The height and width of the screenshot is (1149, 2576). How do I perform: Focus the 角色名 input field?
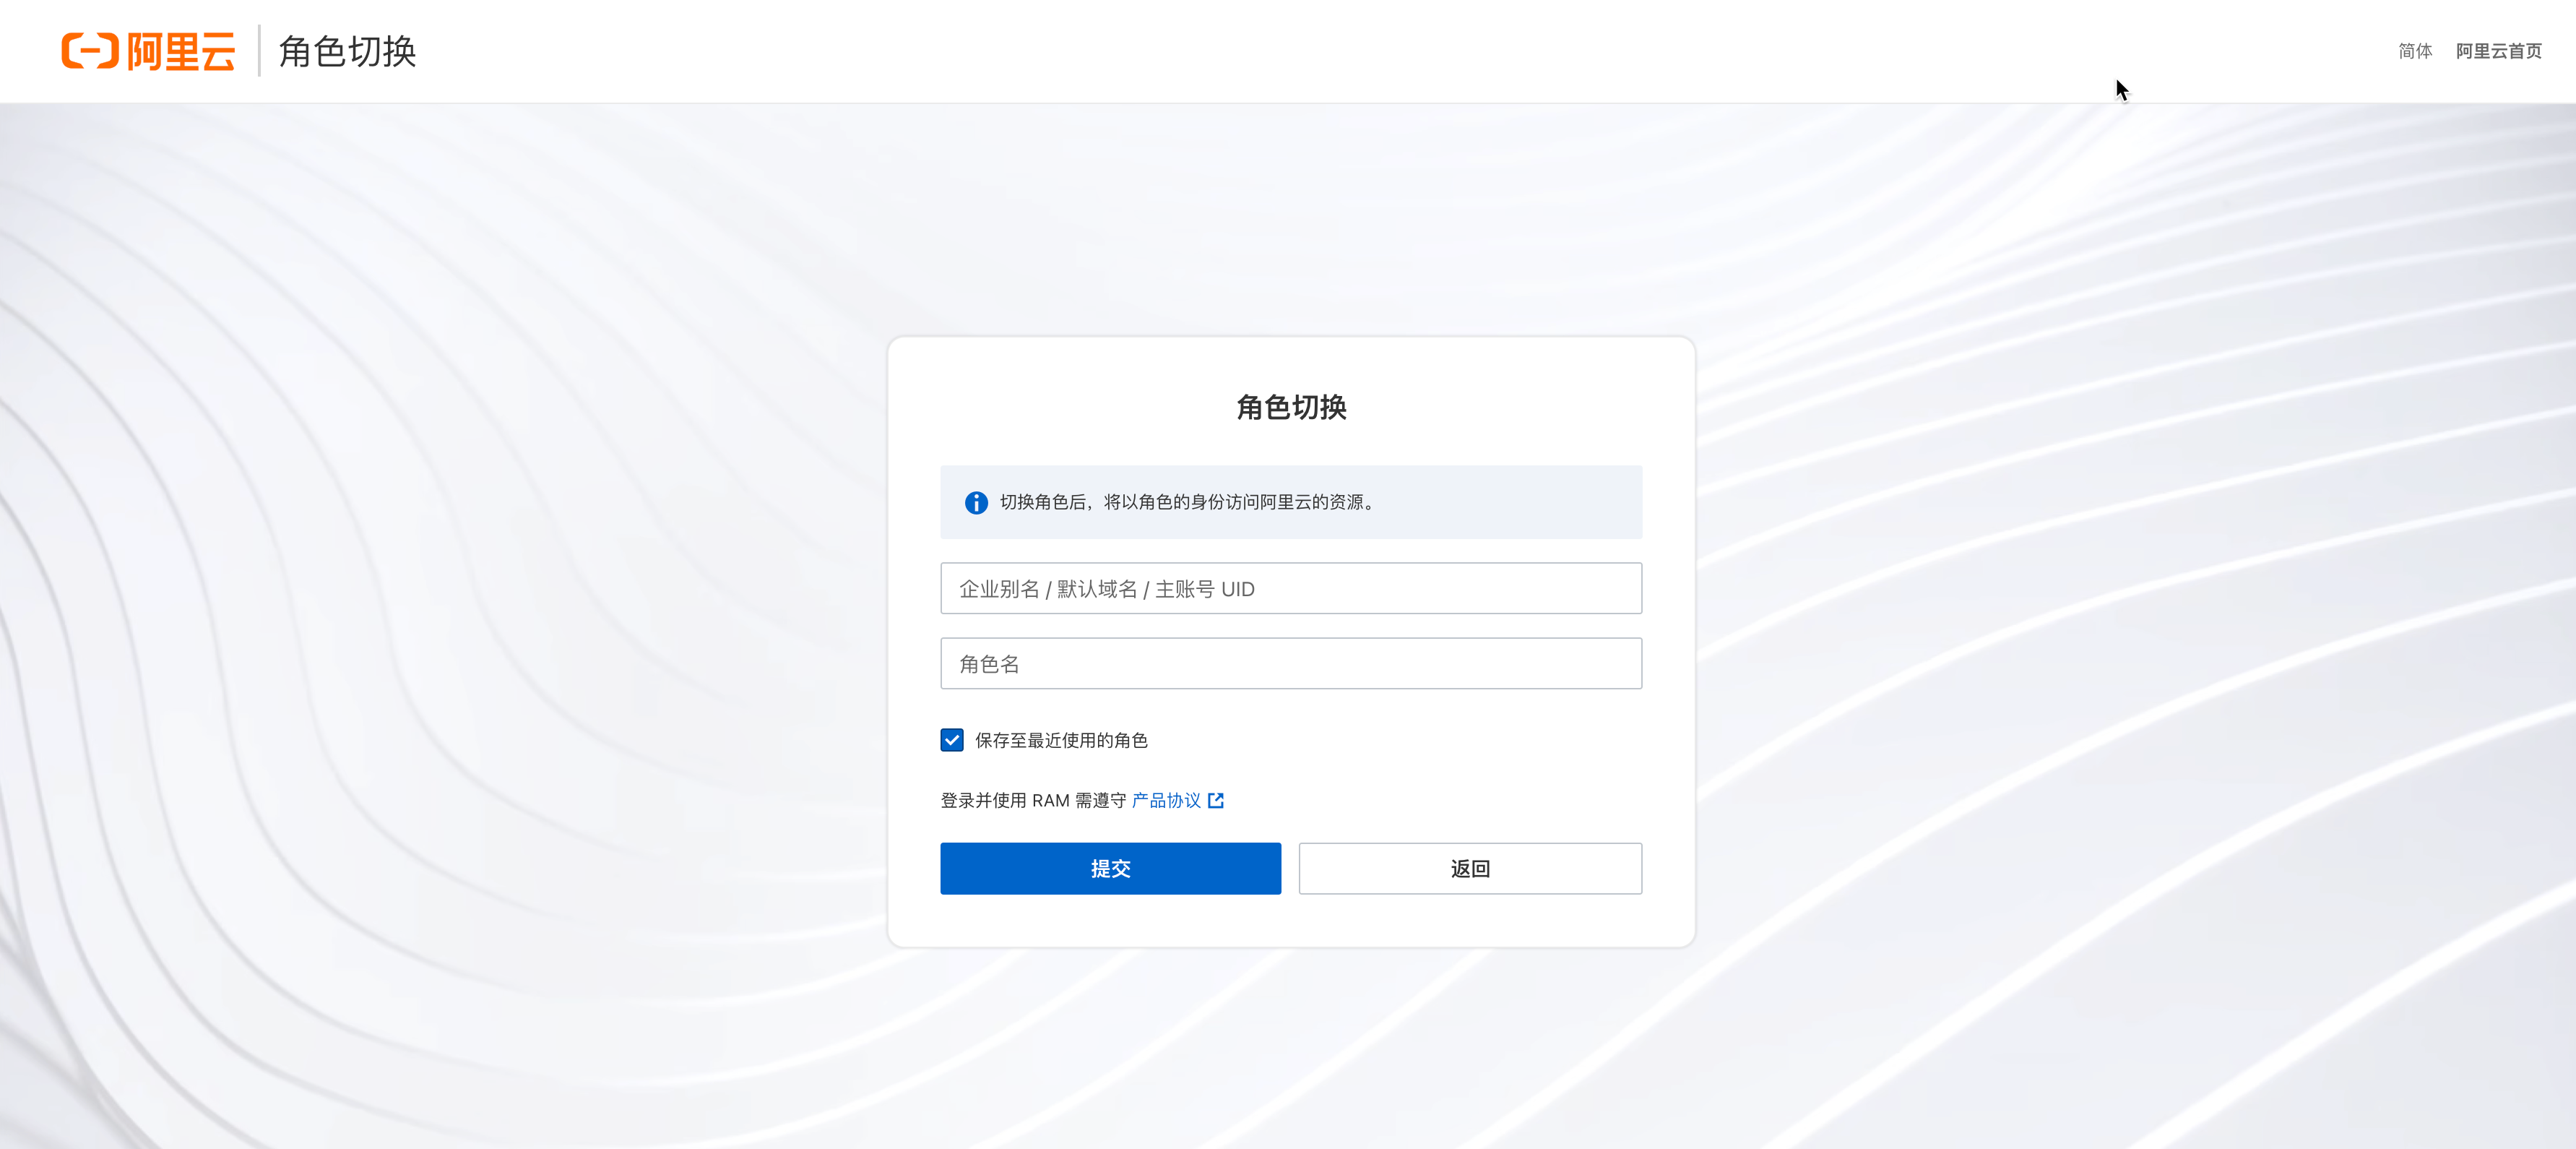(x=1291, y=663)
